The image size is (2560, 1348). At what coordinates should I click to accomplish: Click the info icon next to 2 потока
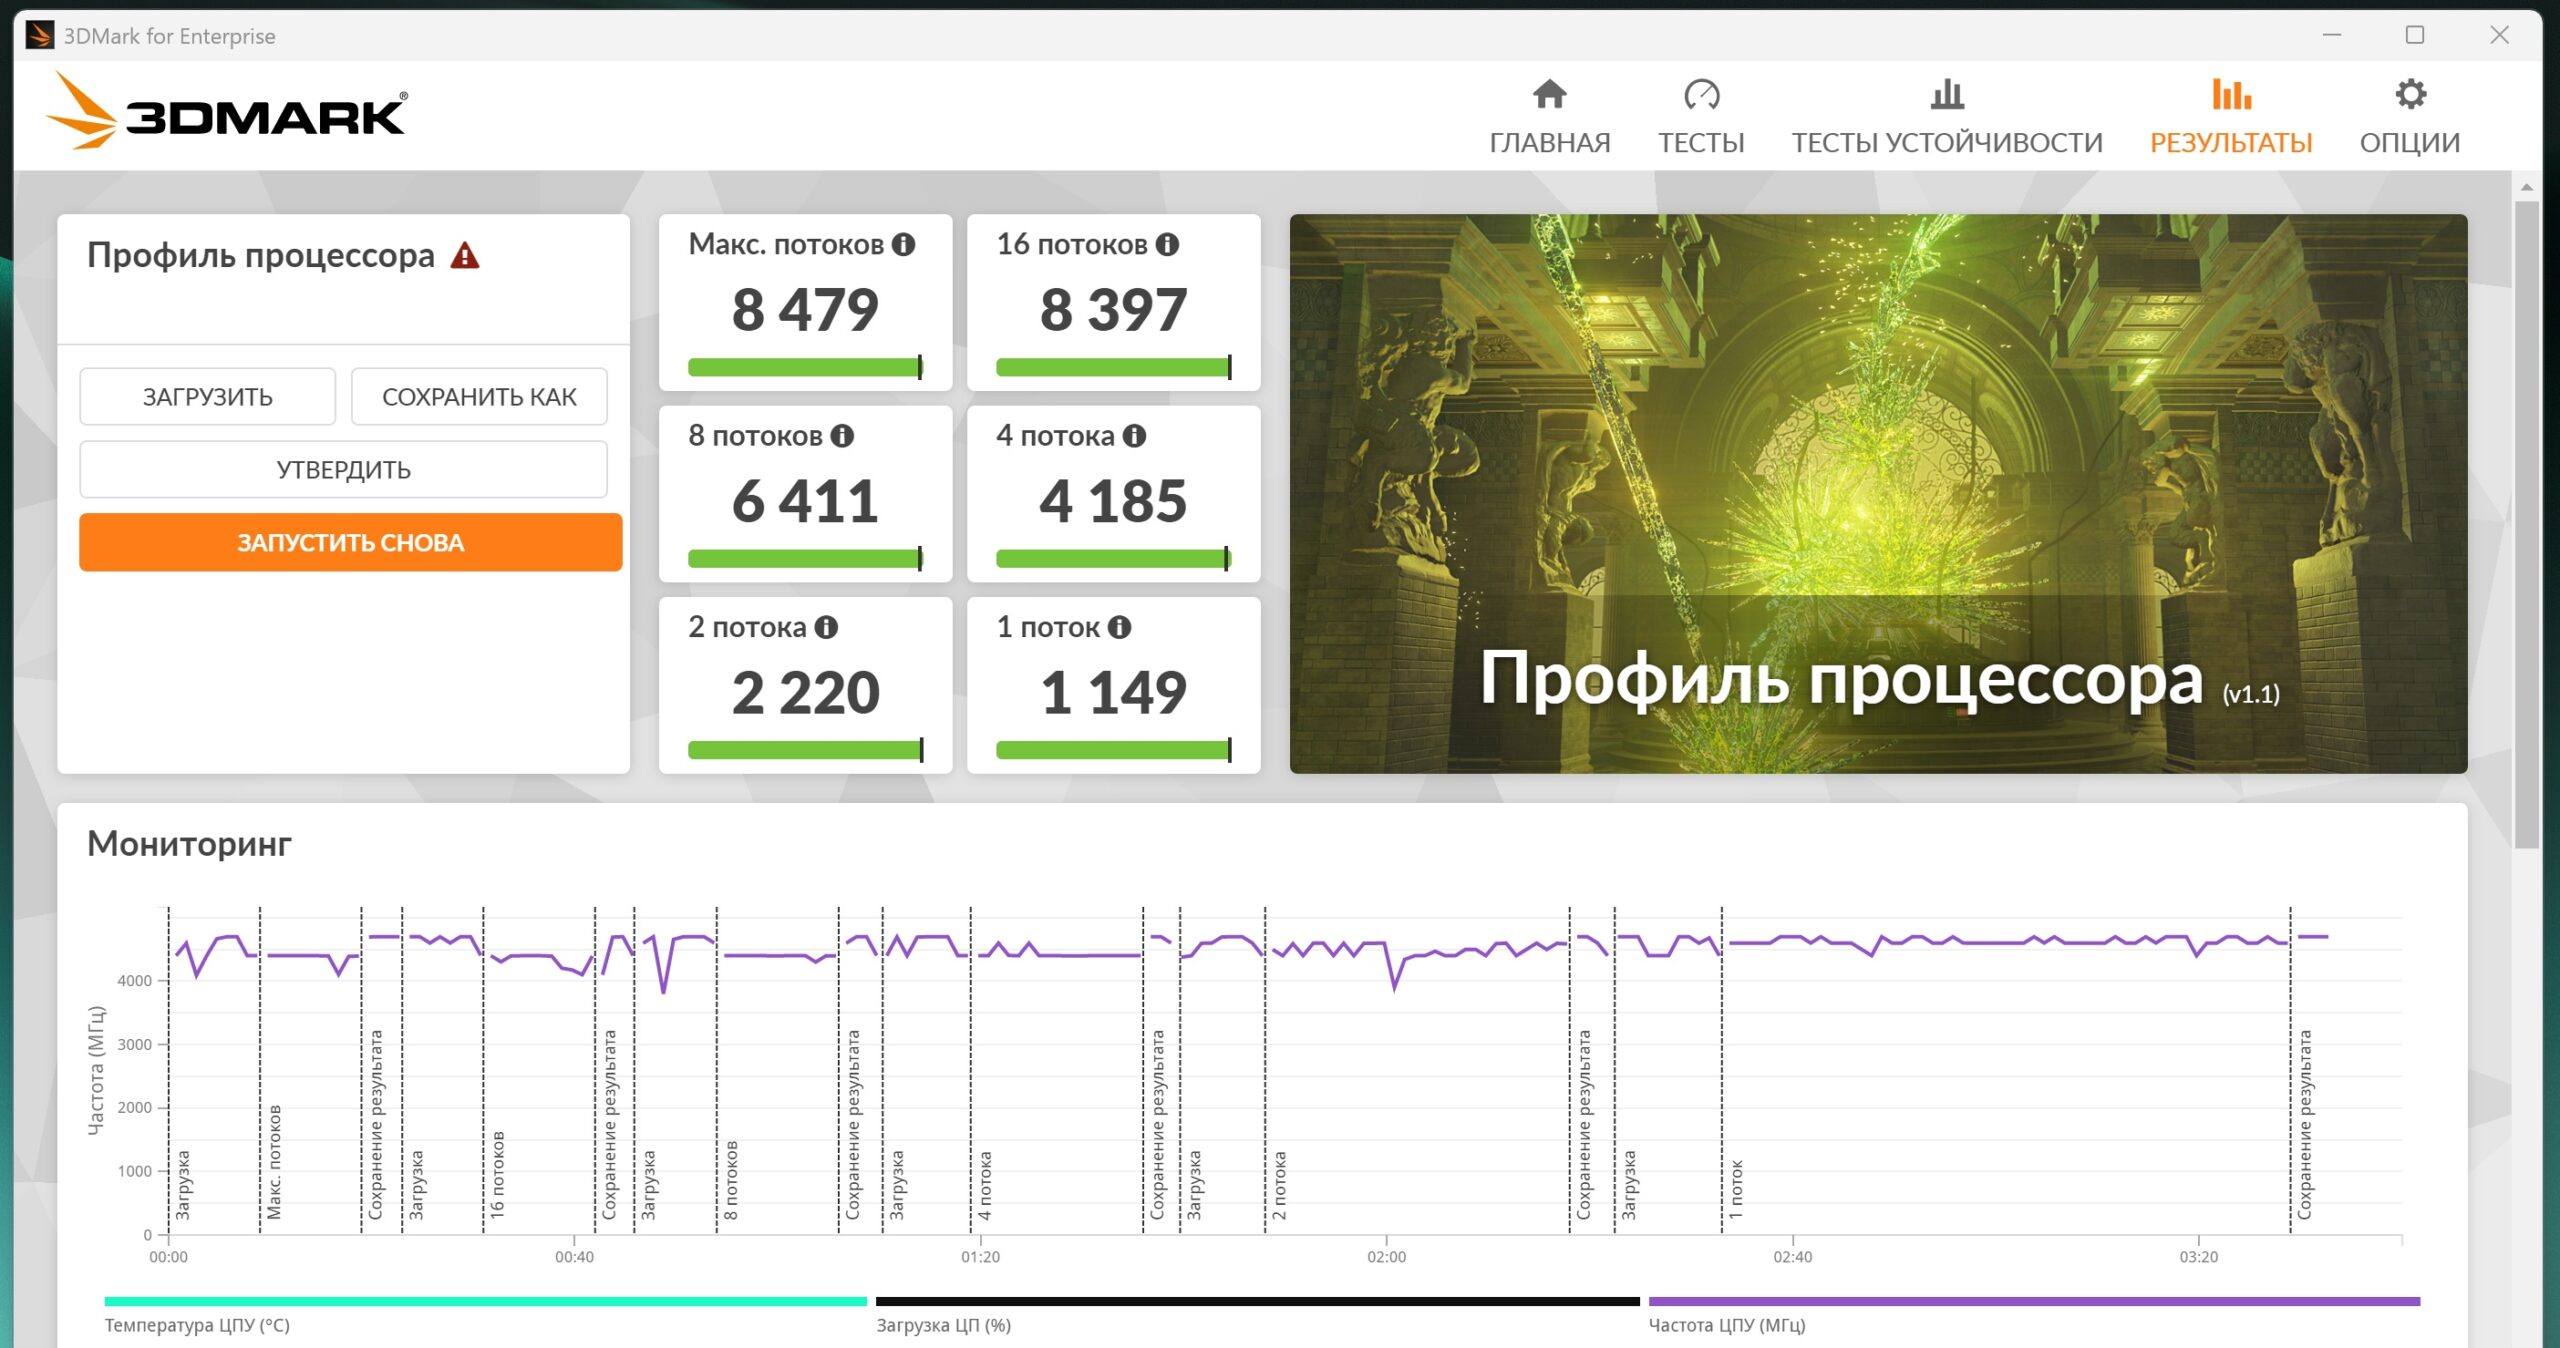point(826,627)
